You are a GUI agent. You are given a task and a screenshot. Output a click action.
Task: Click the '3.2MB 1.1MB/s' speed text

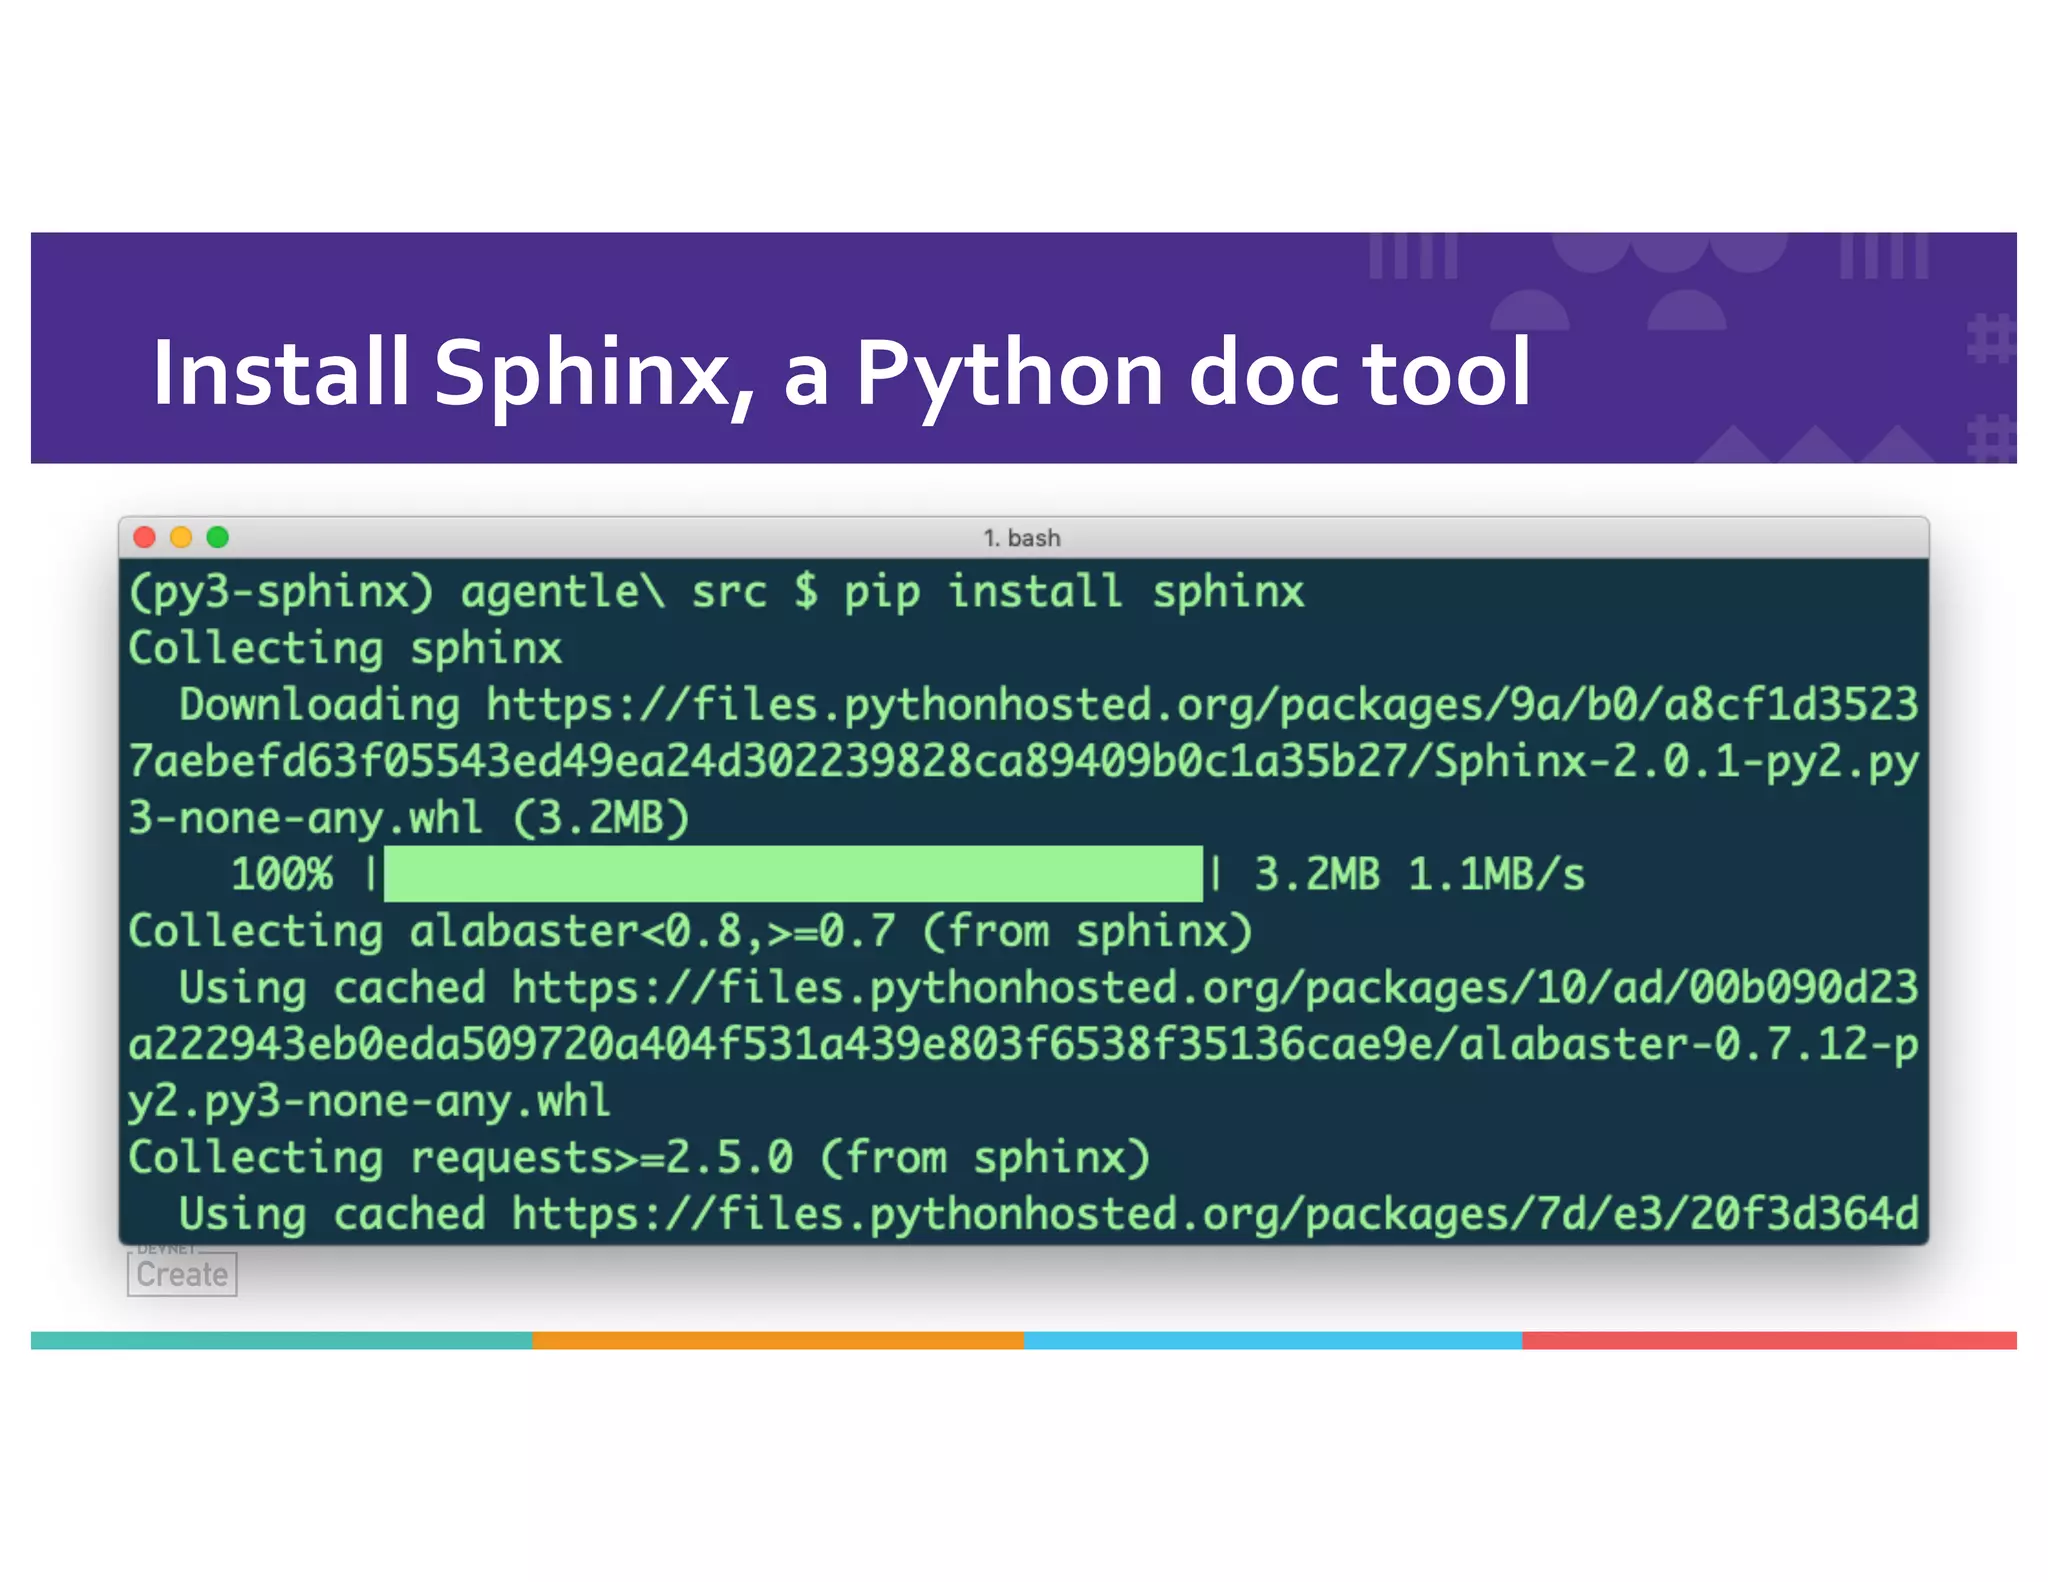[1419, 874]
